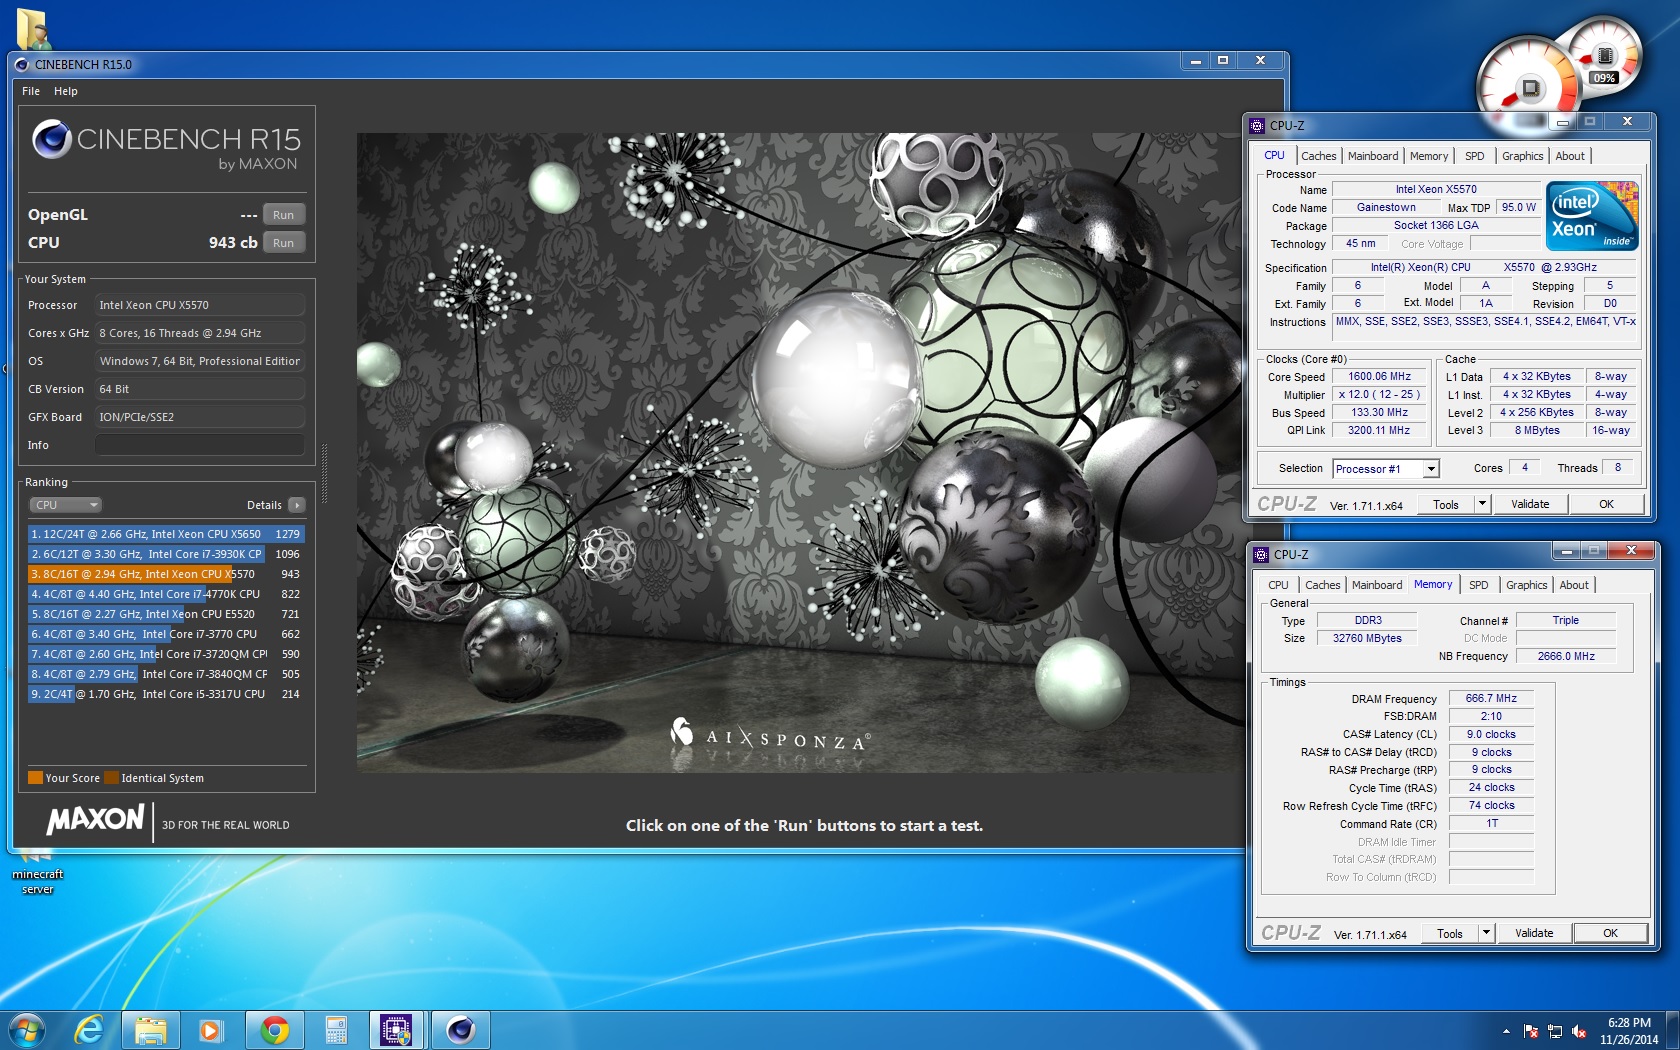Click the CPU meter gauge gadget
1680x1050 pixels.
click(1528, 87)
